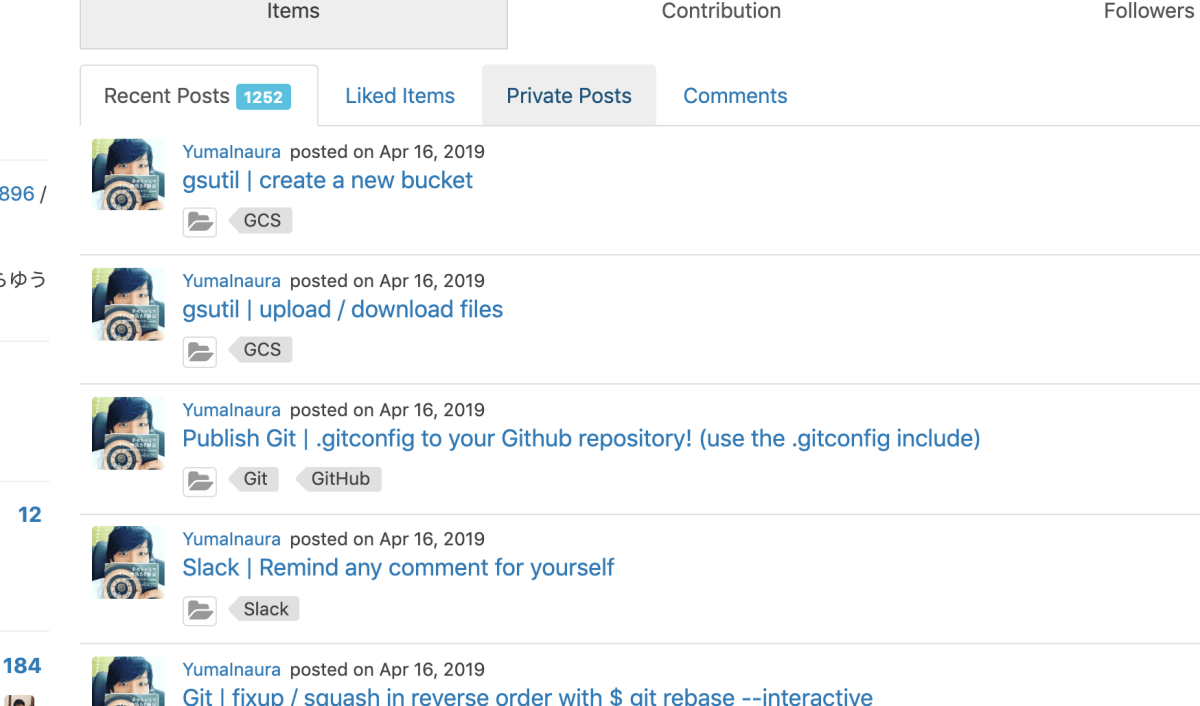The image size is (1200, 706).
Task: Click folder icon beside the Git tag
Action: pyautogui.click(x=200, y=481)
